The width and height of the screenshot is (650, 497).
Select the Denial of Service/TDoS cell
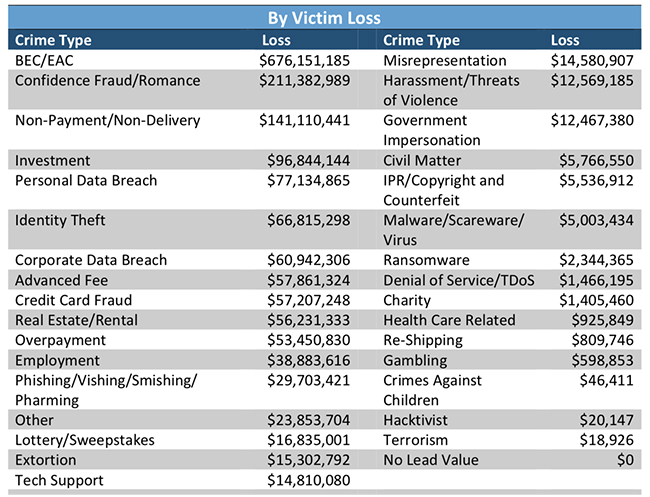click(459, 280)
